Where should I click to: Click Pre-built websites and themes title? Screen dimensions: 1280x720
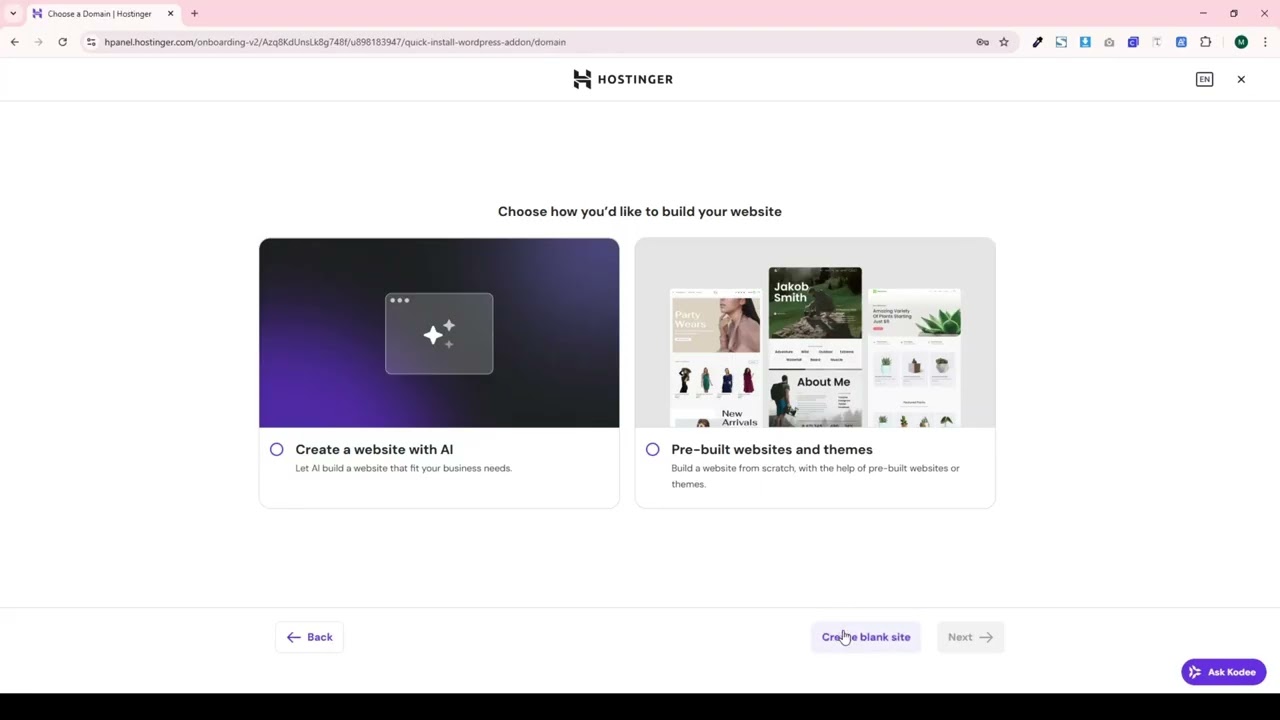pyautogui.click(x=772, y=450)
